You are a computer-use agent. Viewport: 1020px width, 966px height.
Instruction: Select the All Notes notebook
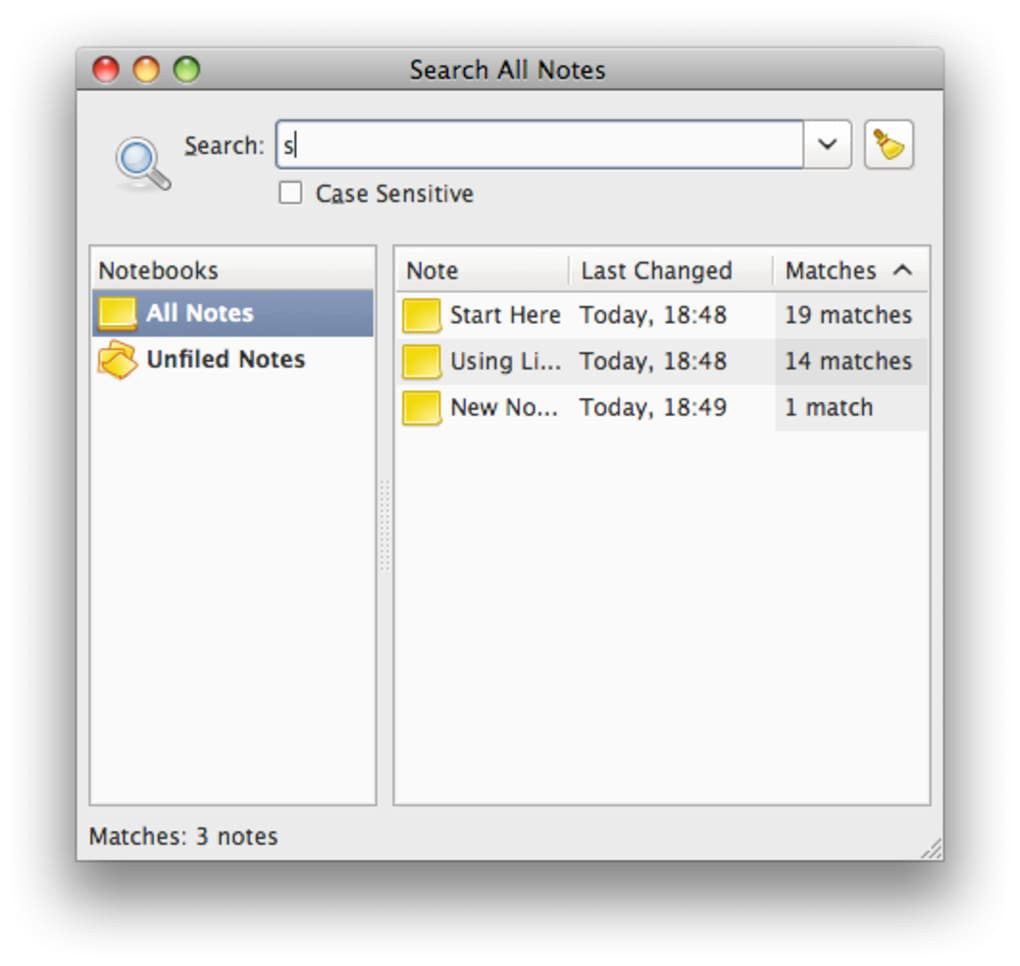233,314
